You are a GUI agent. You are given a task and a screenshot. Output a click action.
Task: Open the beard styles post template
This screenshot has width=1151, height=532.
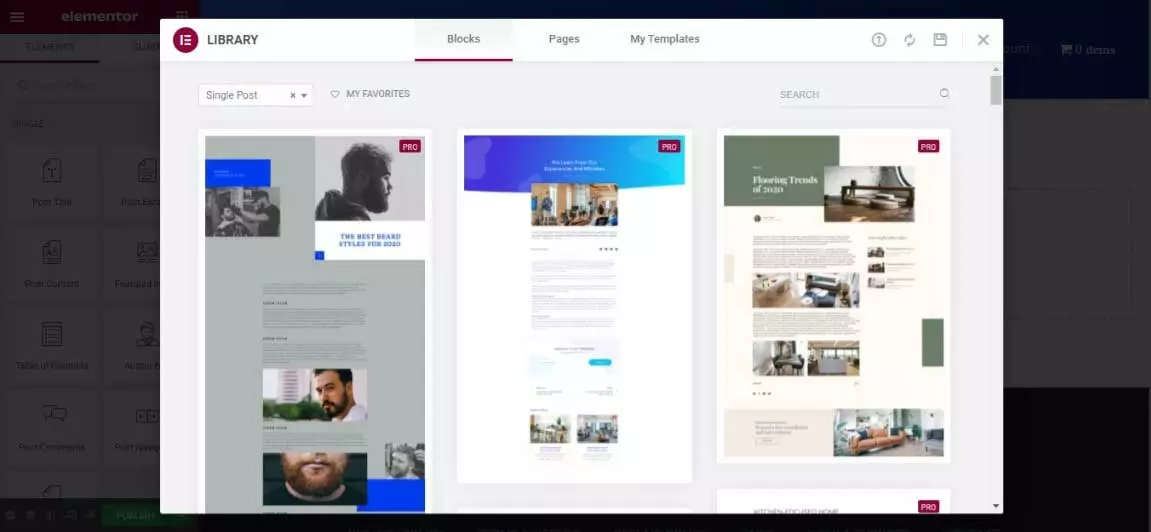[x=315, y=323]
